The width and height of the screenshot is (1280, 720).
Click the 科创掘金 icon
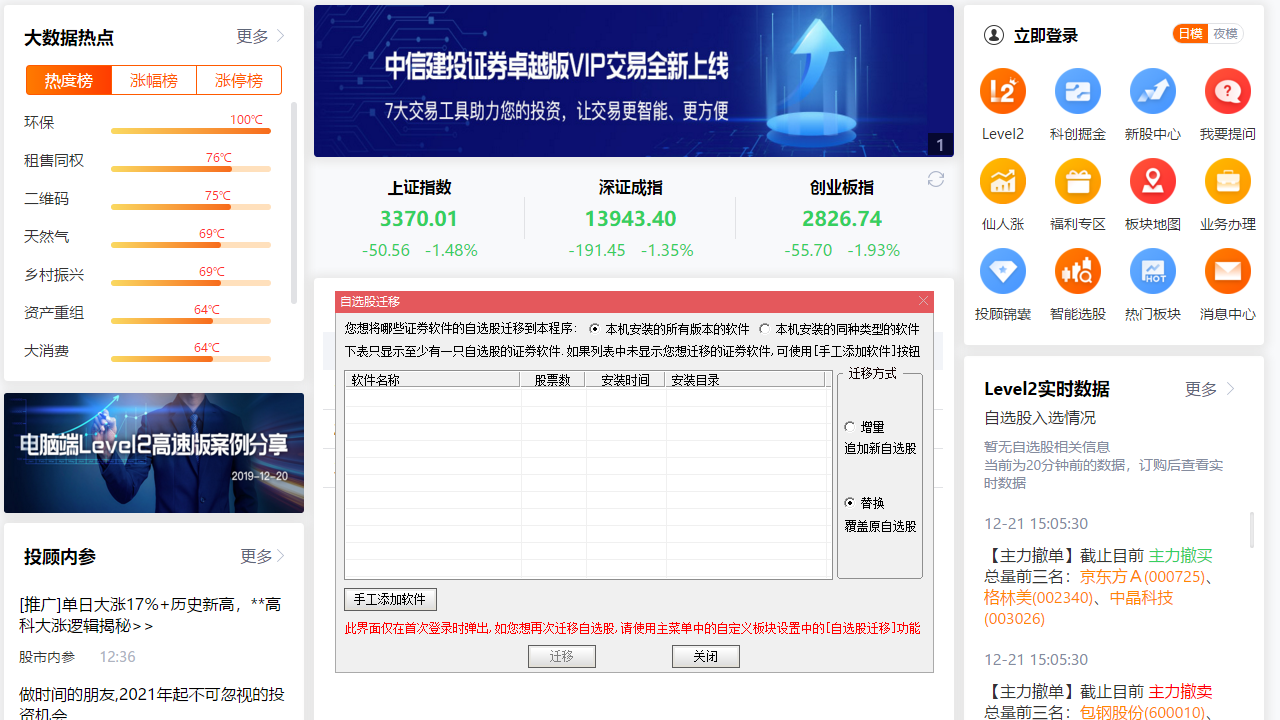[x=1078, y=92]
